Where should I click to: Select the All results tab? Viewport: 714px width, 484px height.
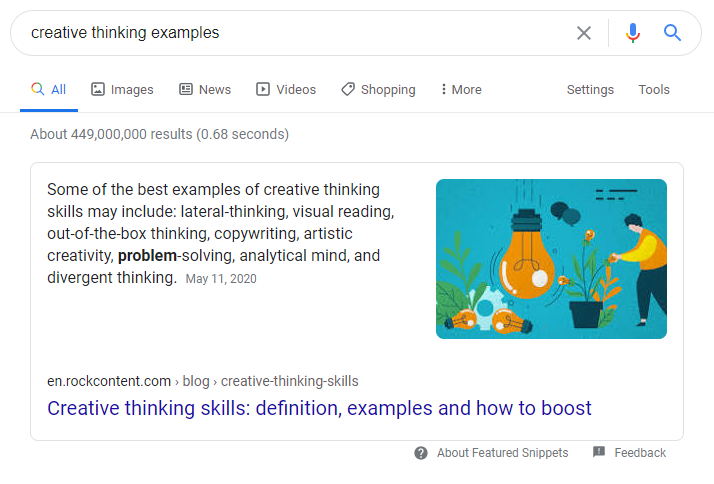(49, 89)
